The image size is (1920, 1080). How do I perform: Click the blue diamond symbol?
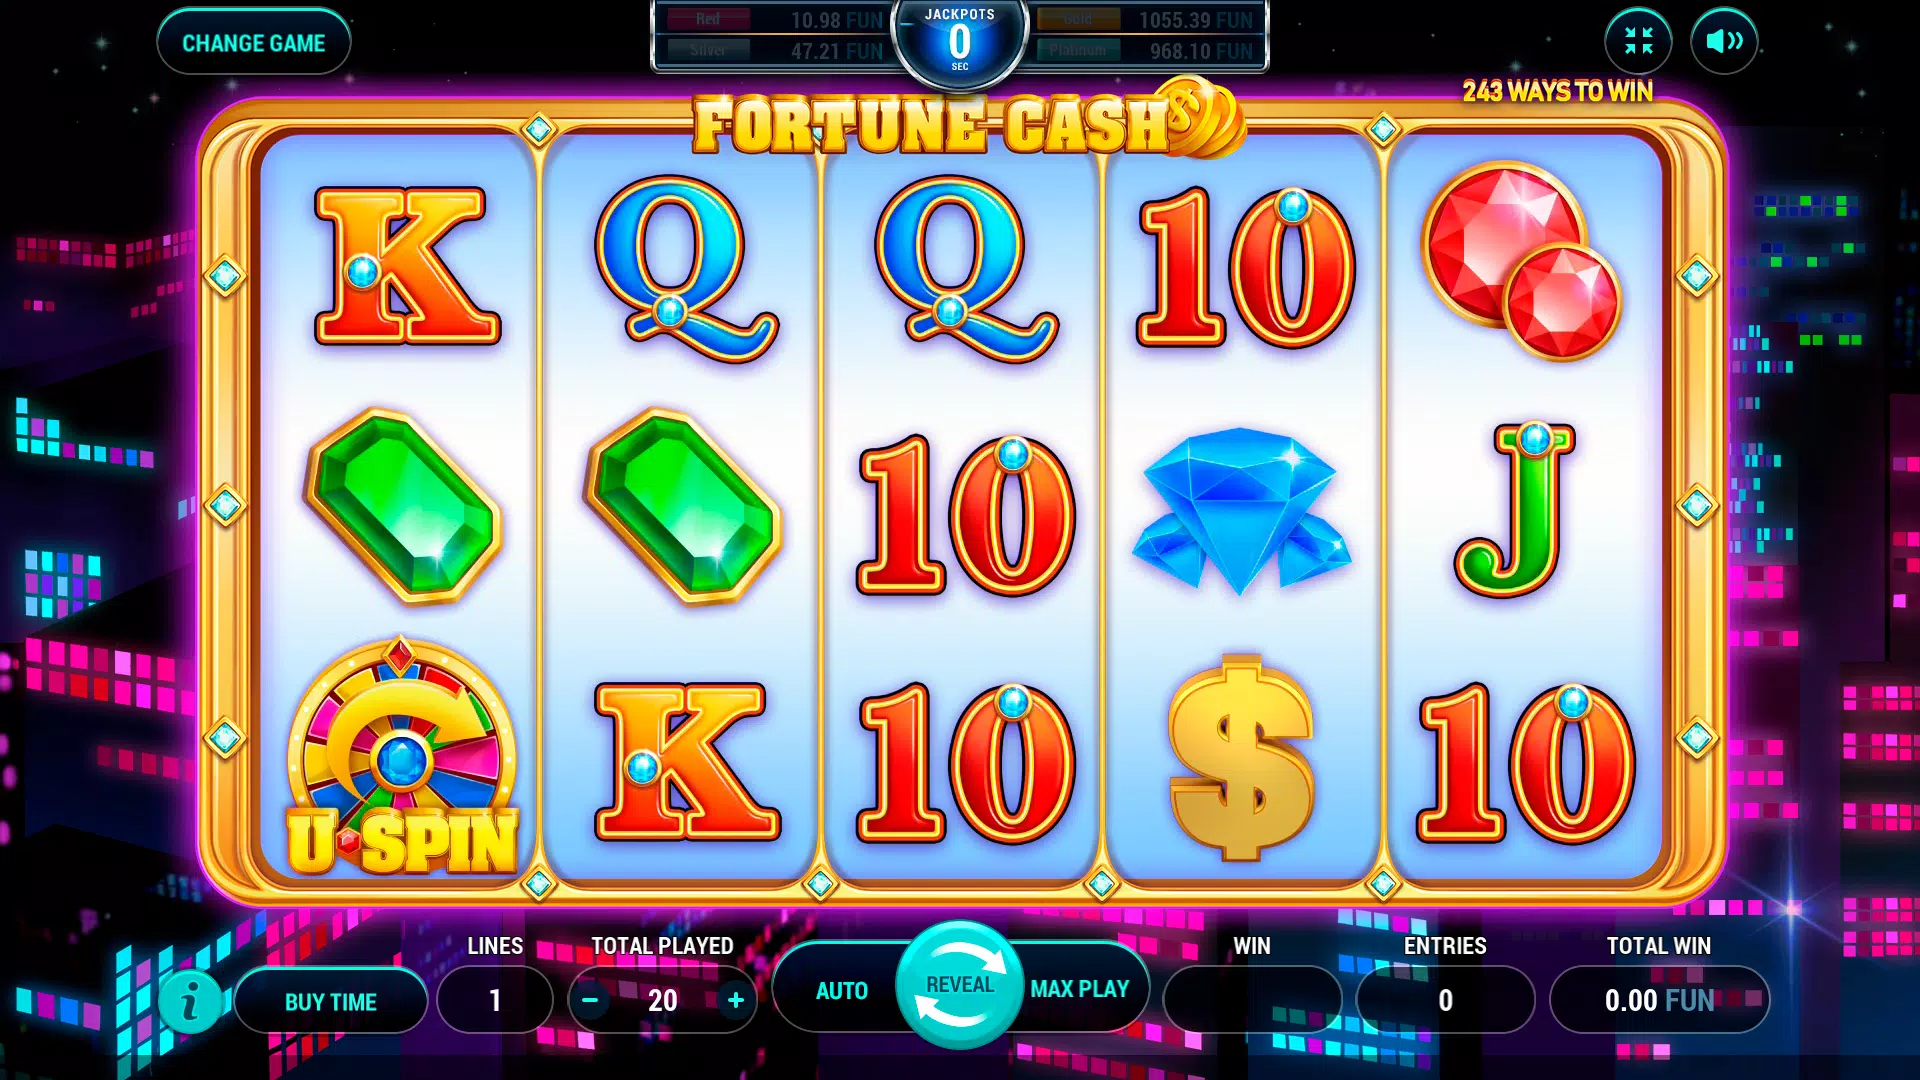coord(1241,511)
